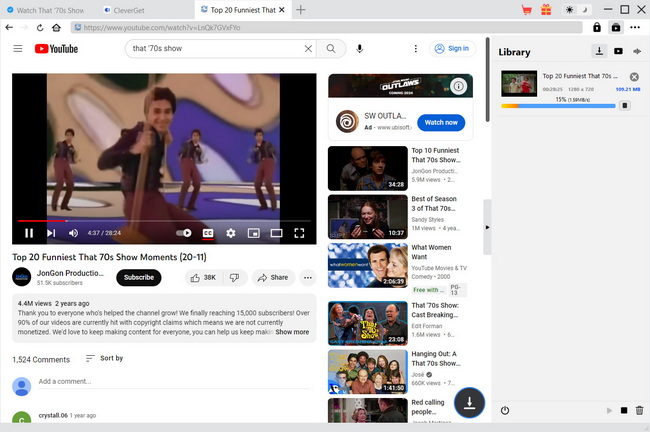Focus the Add a comment field
Image resolution: width=650 pixels, height=432 pixels.
[173, 382]
